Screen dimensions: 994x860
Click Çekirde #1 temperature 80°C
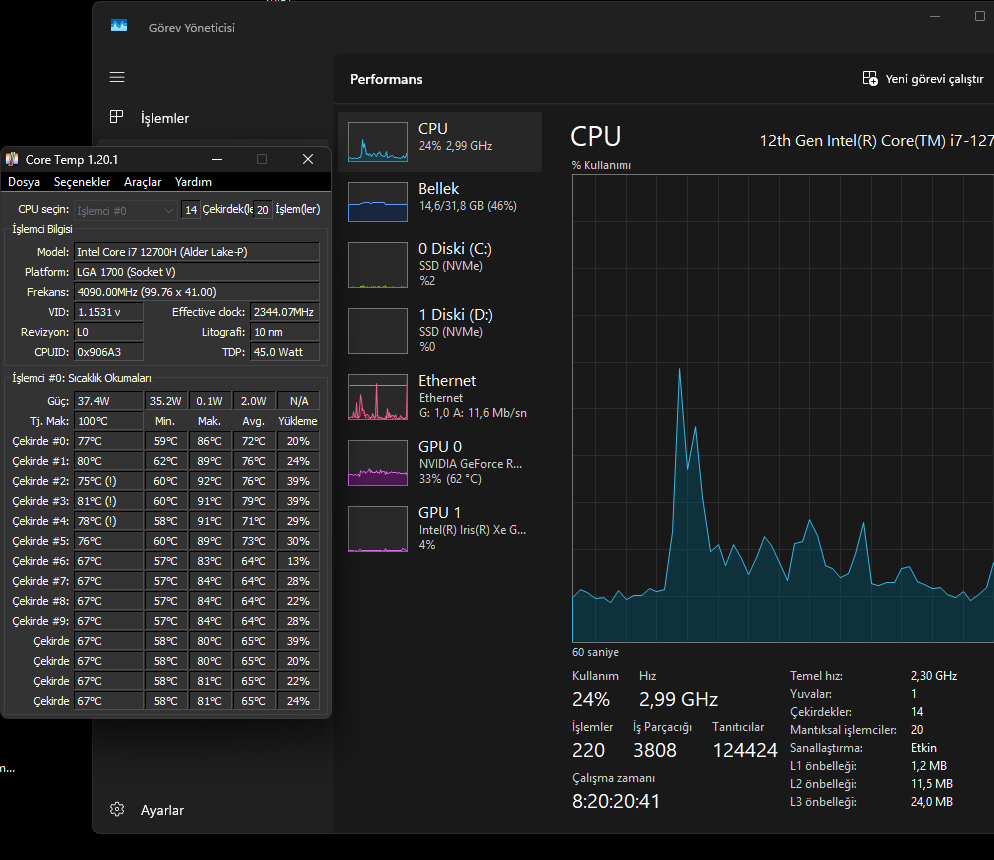pos(108,461)
